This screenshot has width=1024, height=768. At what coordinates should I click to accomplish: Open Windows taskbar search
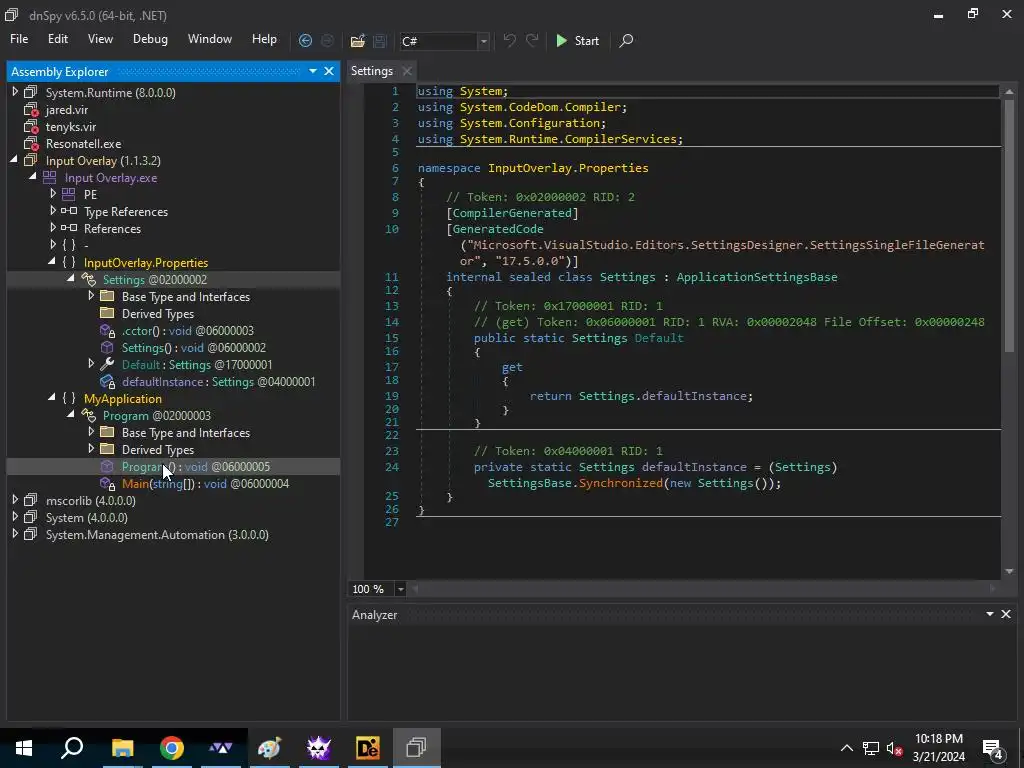pyautogui.click(x=72, y=748)
